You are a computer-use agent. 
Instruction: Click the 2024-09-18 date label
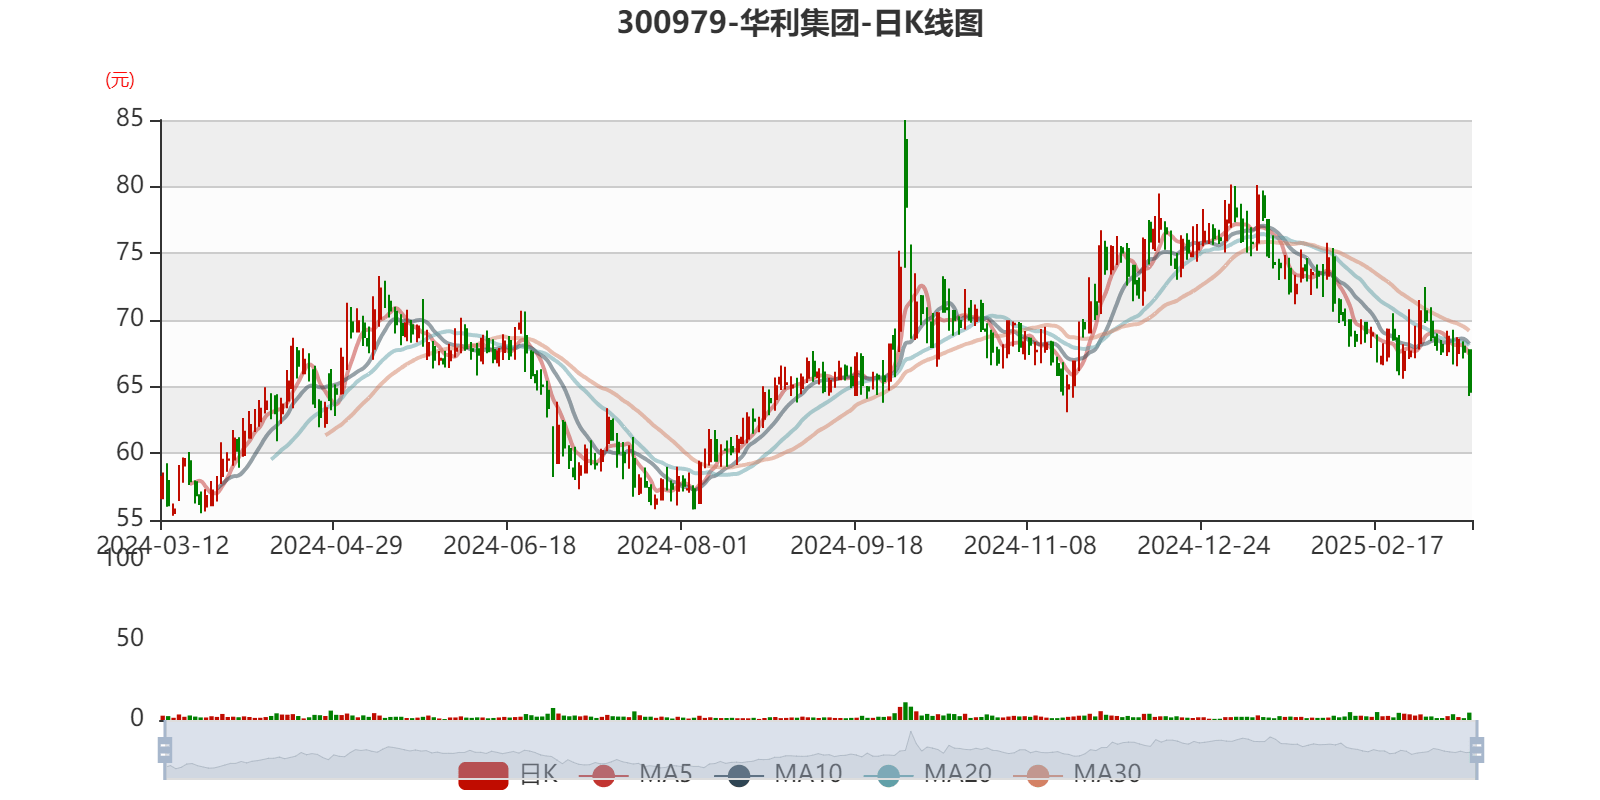[x=857, y=546]
